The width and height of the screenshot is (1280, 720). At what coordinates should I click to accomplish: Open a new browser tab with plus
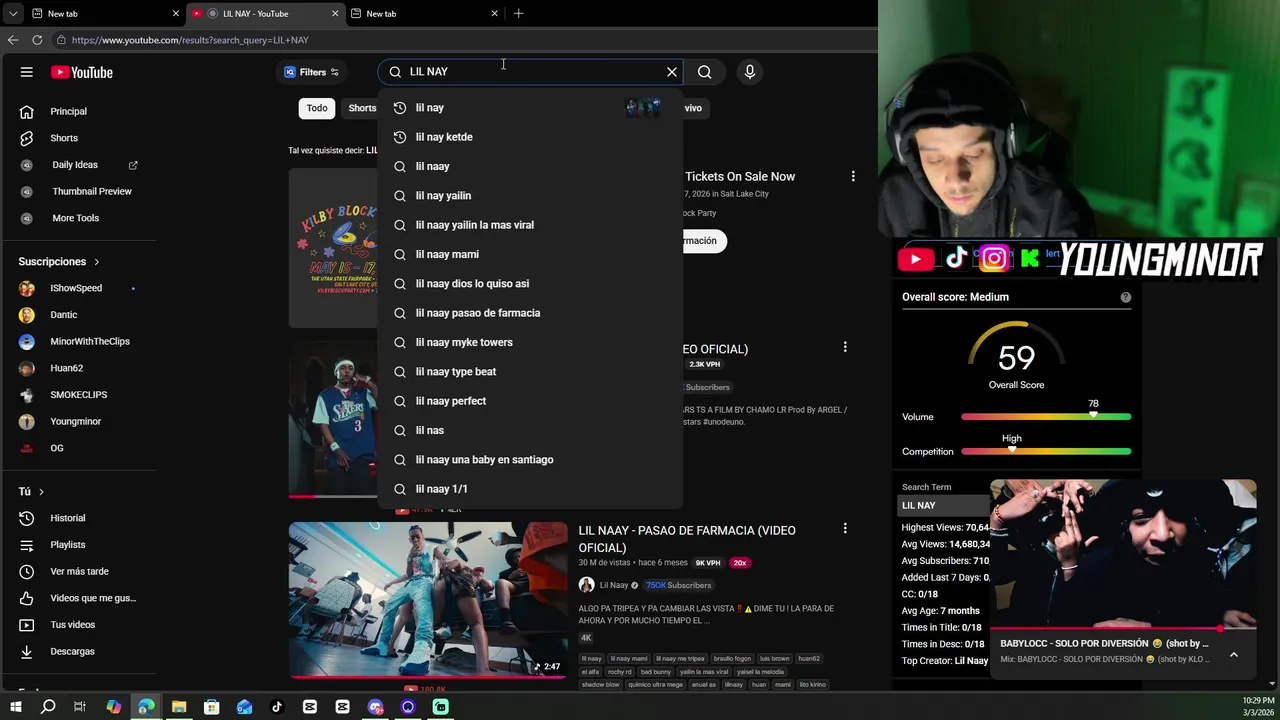coord(518,13)
